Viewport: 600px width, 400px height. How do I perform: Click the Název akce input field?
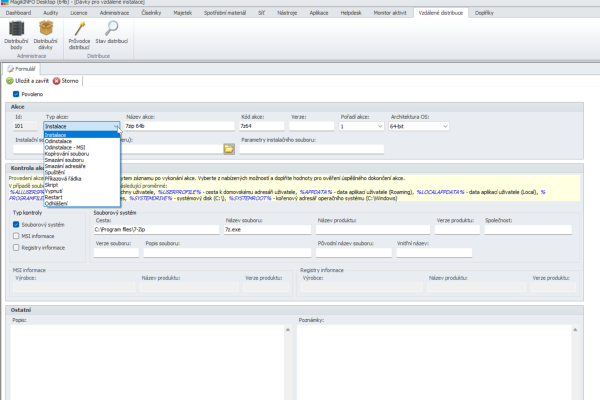pos(179,126)
